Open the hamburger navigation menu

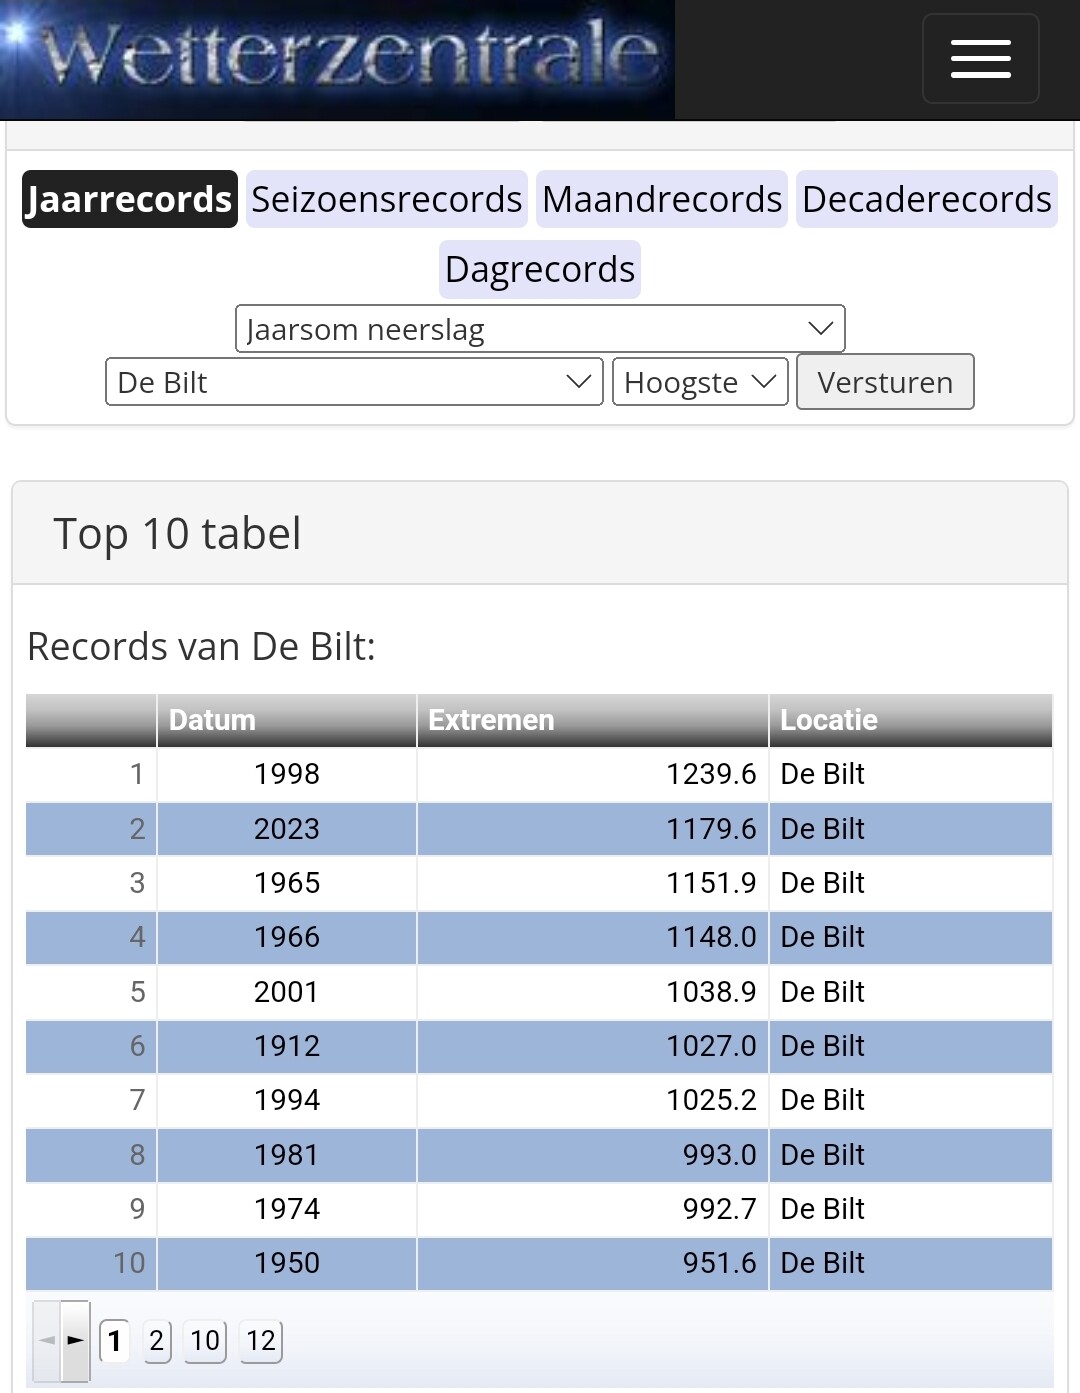(980, 59)
